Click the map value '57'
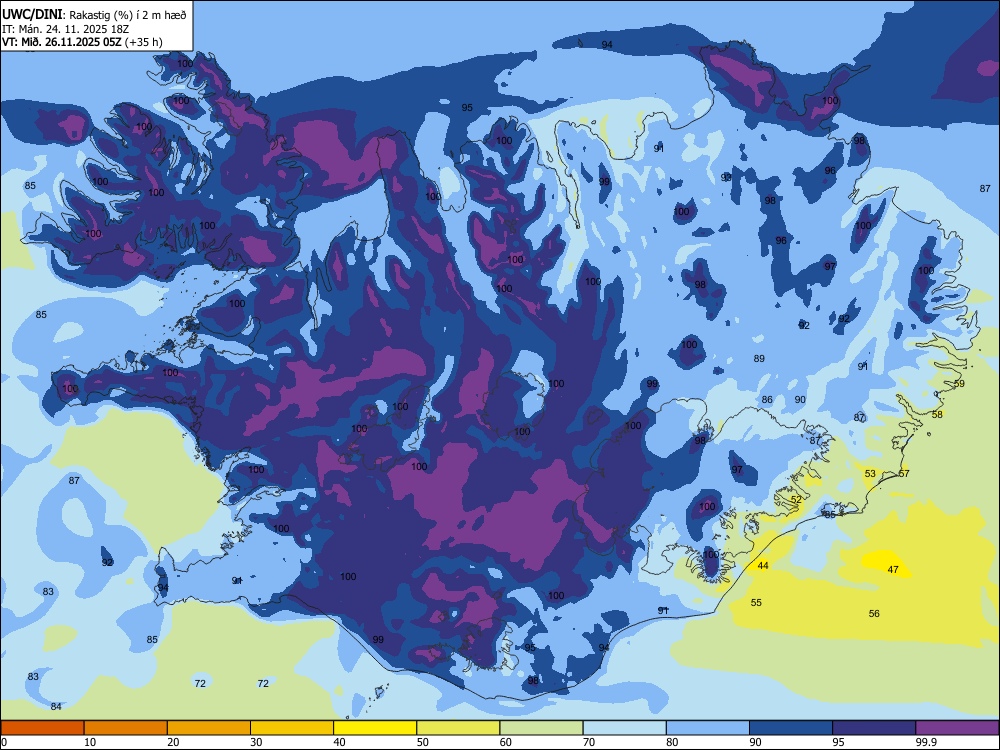The width and height of the screenshot is (1000, 750). click(x=904, y=474)
